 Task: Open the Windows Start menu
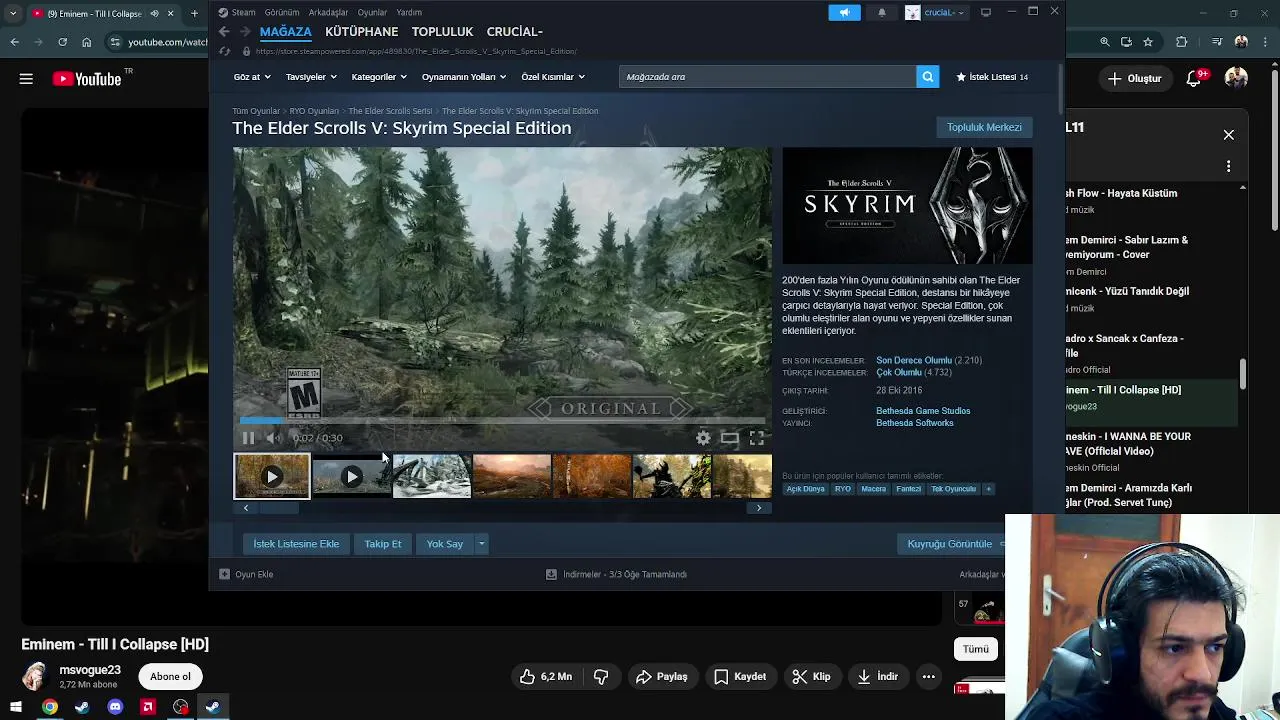pos(16,707)
